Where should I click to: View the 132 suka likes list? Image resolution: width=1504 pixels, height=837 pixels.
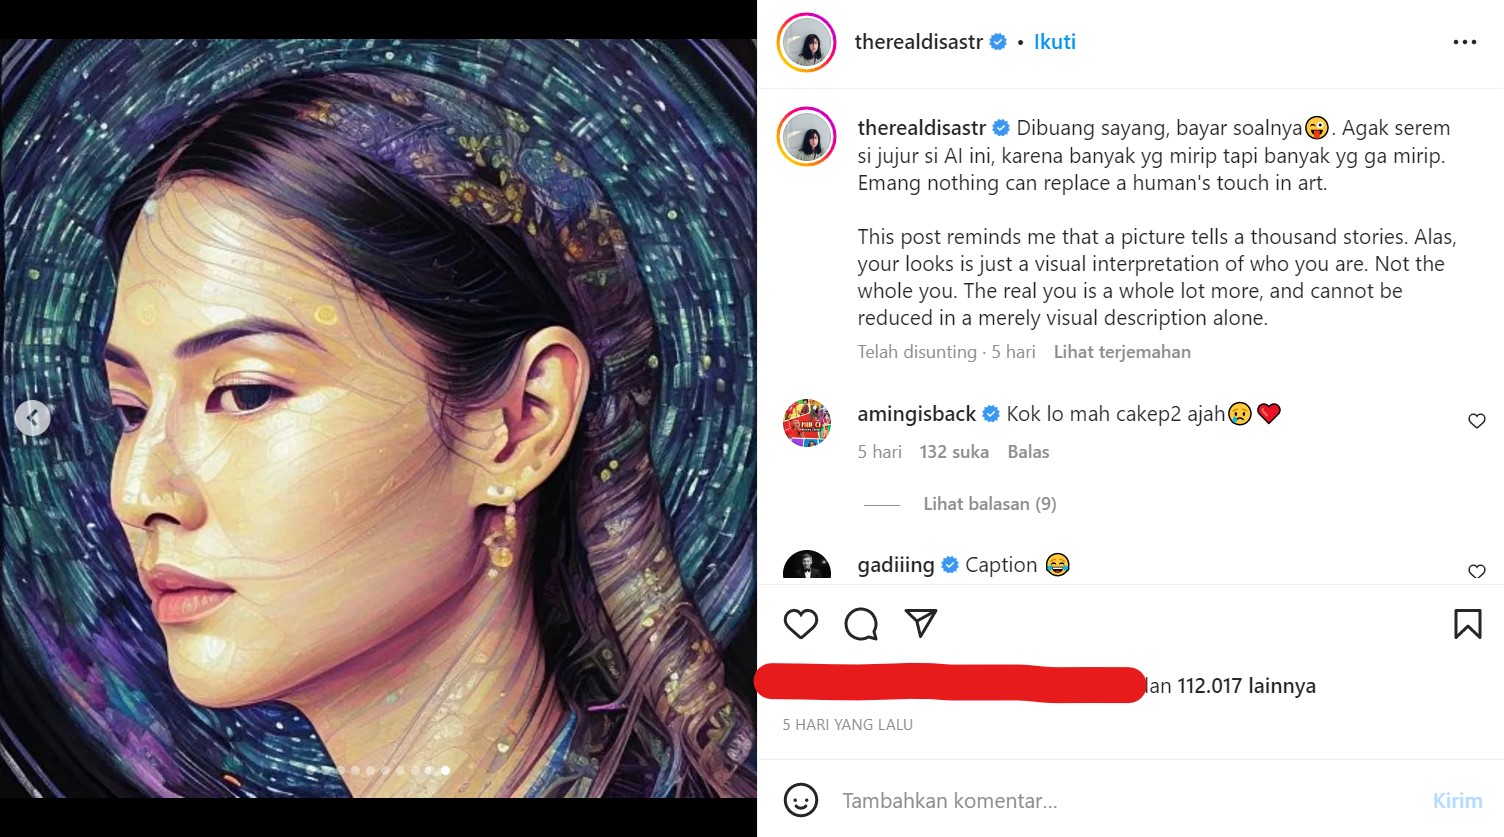tap(954, 452)
